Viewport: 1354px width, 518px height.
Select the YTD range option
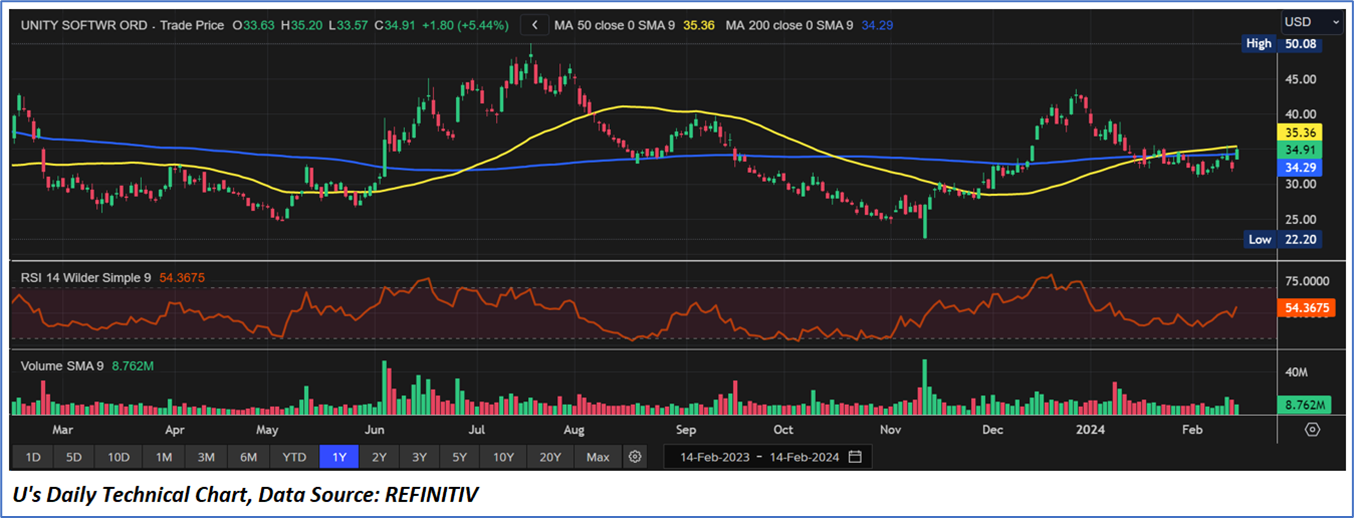click(294, 457)
